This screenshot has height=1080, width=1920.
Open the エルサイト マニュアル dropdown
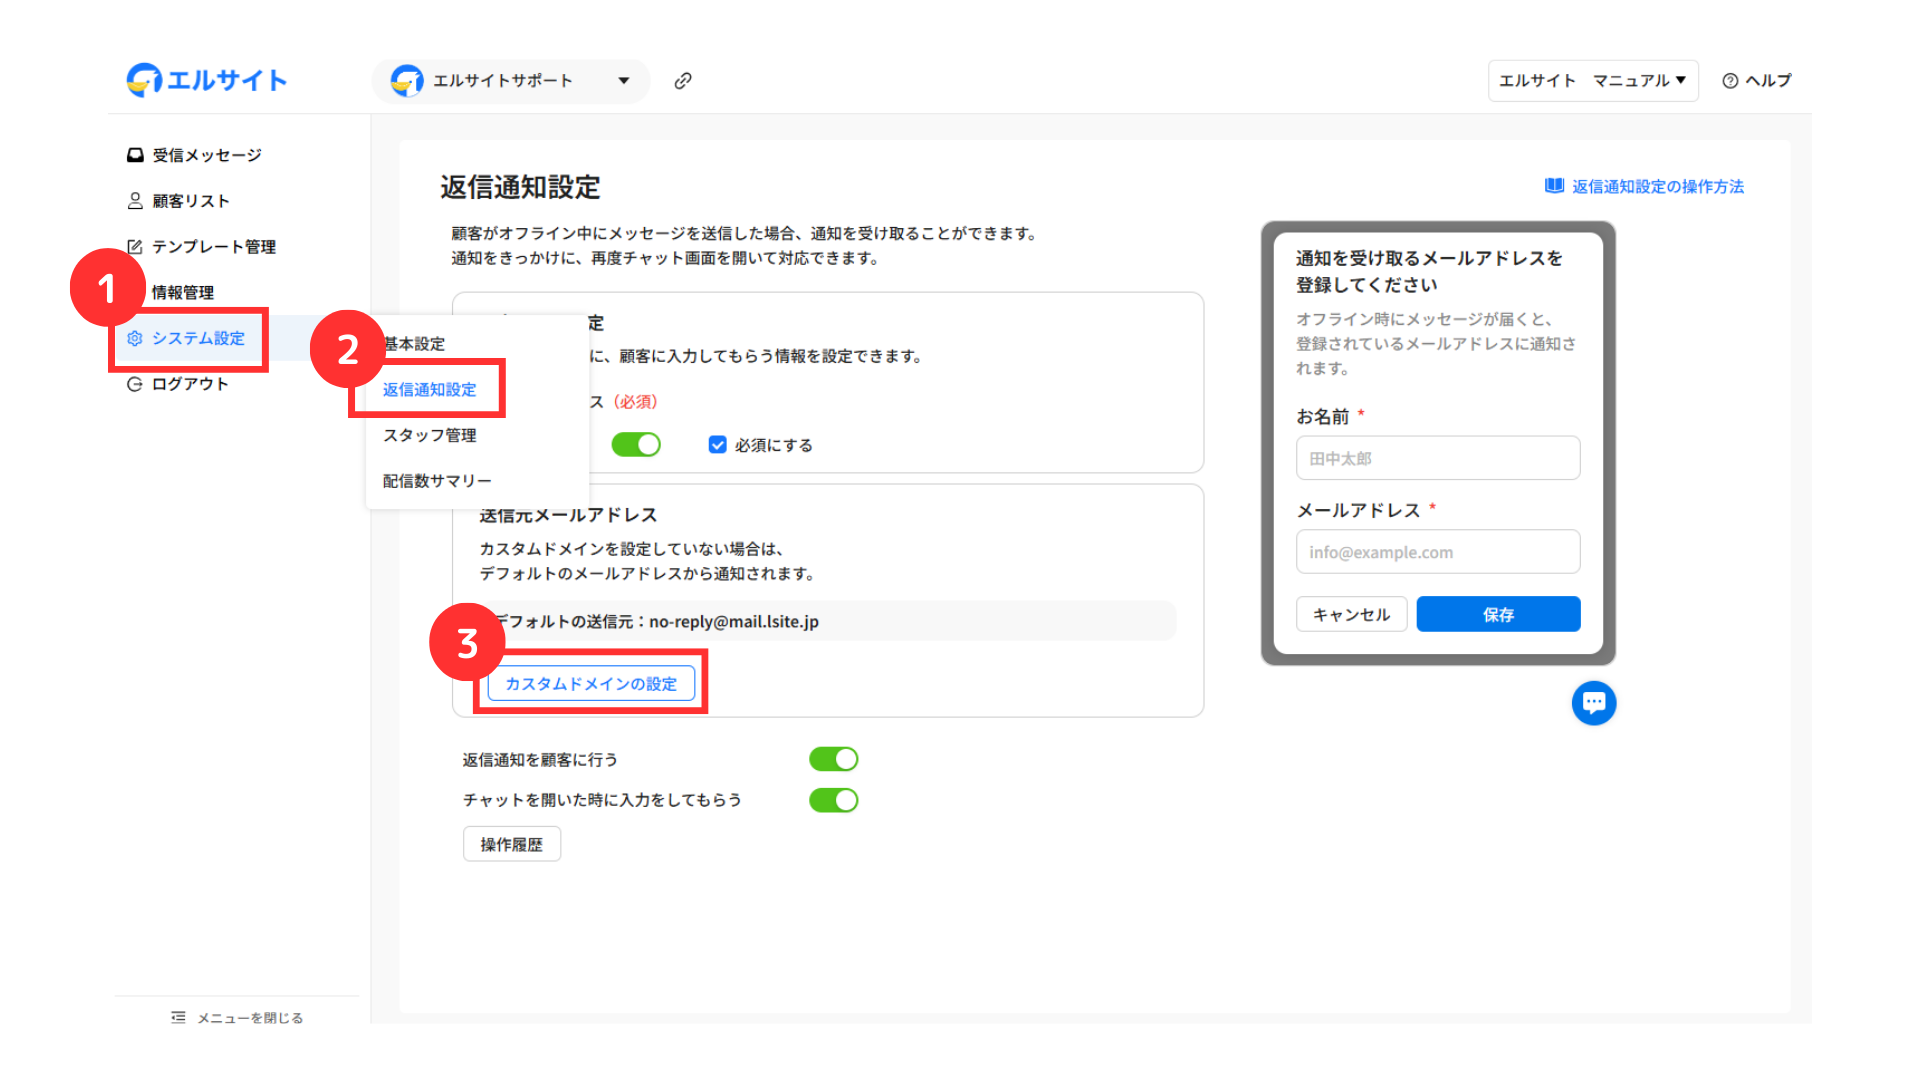point(1592,81)
